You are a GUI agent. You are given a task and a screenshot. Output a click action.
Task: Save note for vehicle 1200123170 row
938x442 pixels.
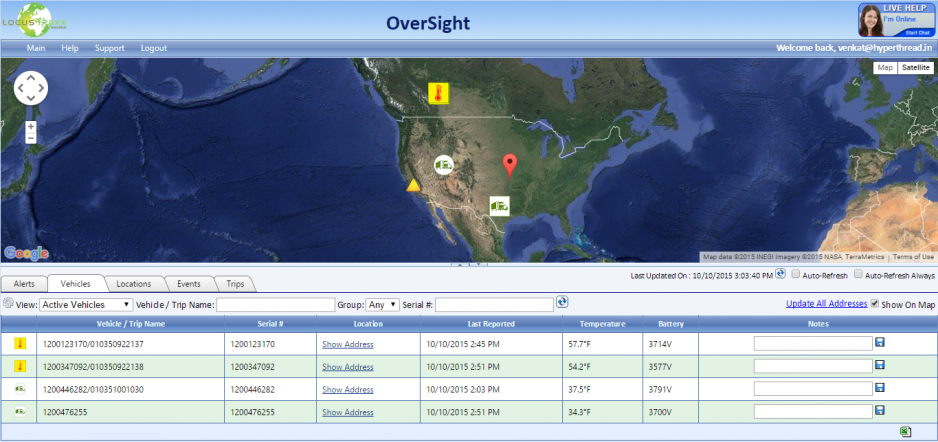point(880,343)
